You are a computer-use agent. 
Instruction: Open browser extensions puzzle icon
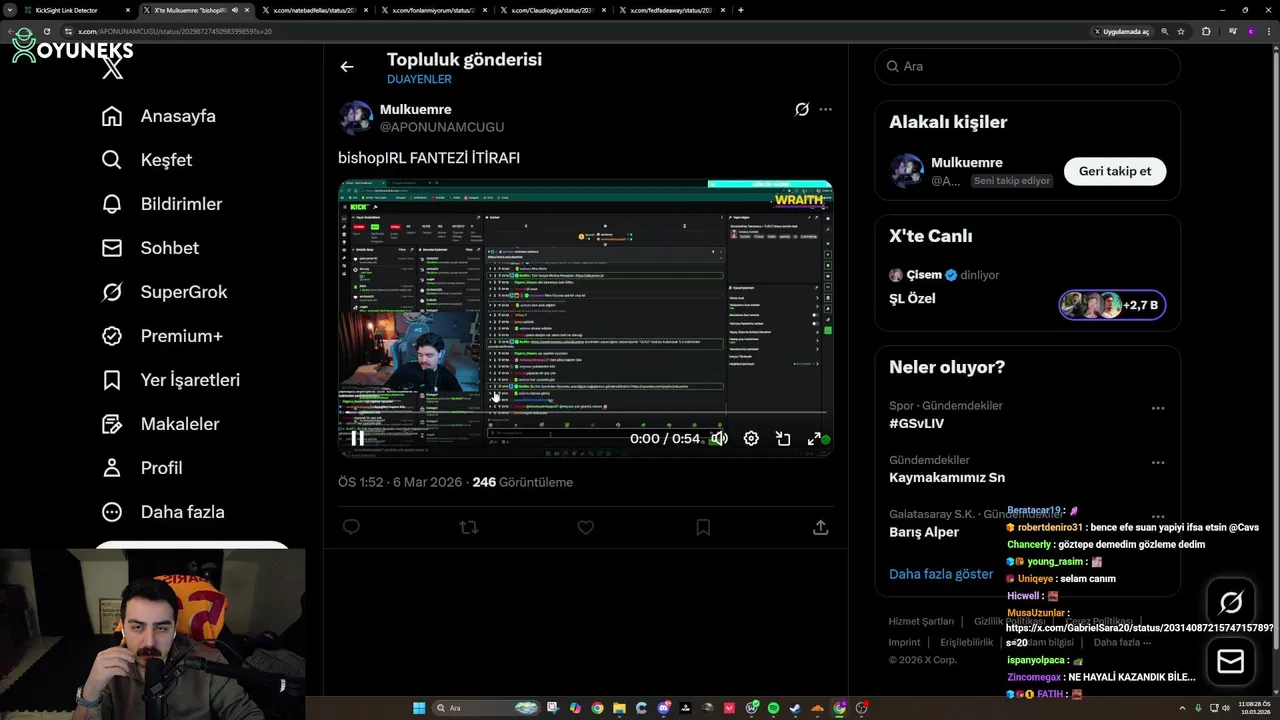pyautogui.click(x=1206, y=31)
